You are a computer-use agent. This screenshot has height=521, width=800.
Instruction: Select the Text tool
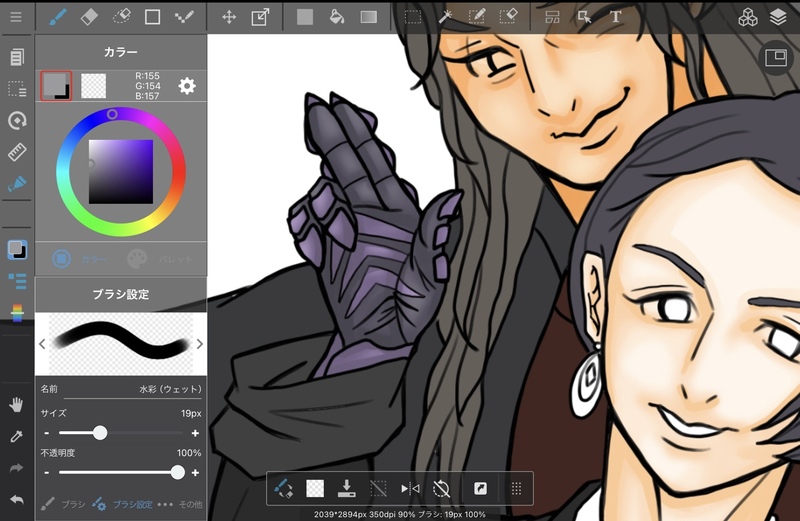616,17
